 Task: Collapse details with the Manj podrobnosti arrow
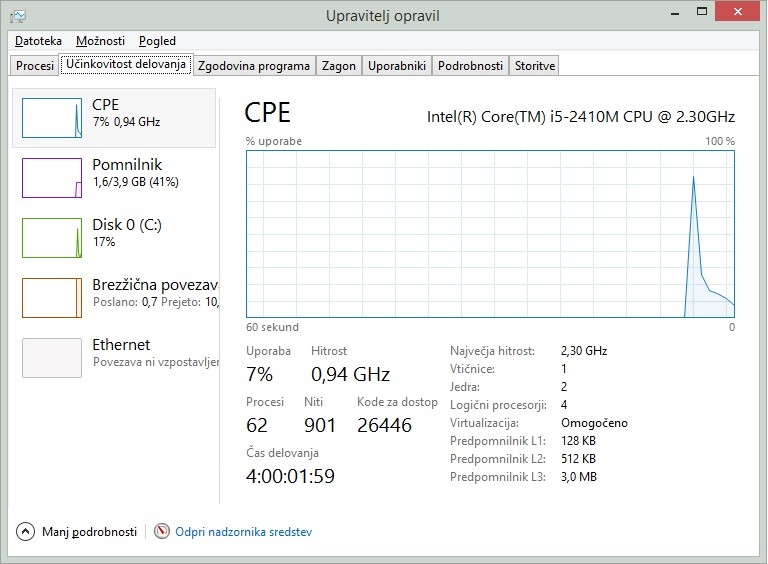(26, 532)
